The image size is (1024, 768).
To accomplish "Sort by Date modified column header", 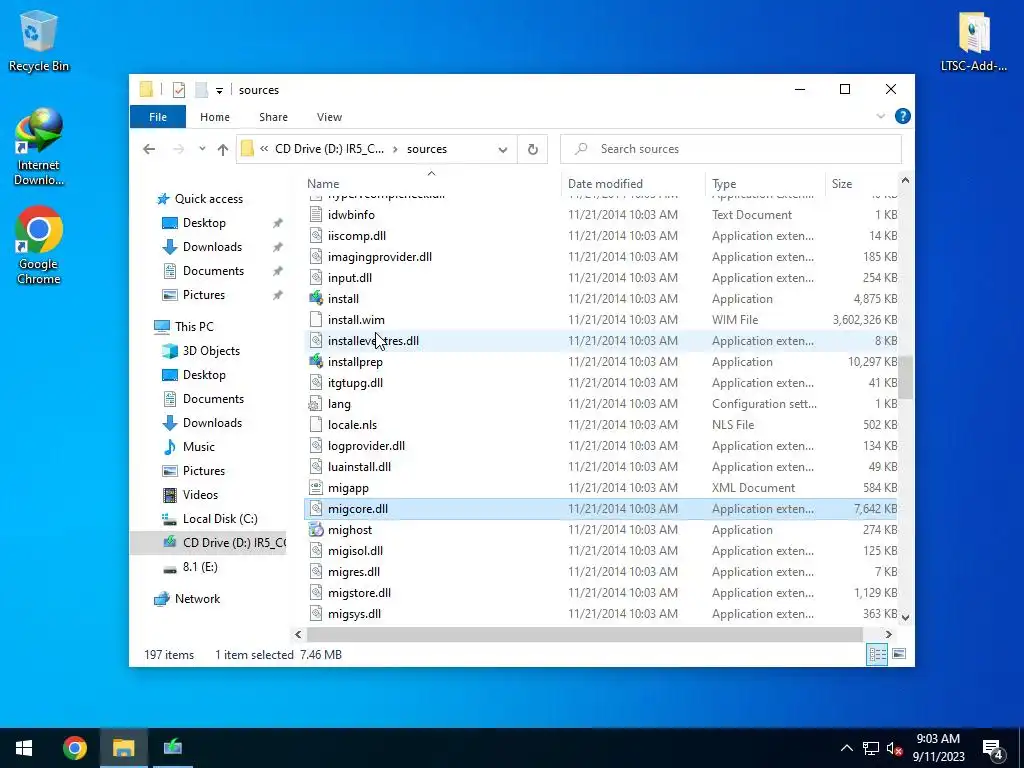I will click(605, 184).
